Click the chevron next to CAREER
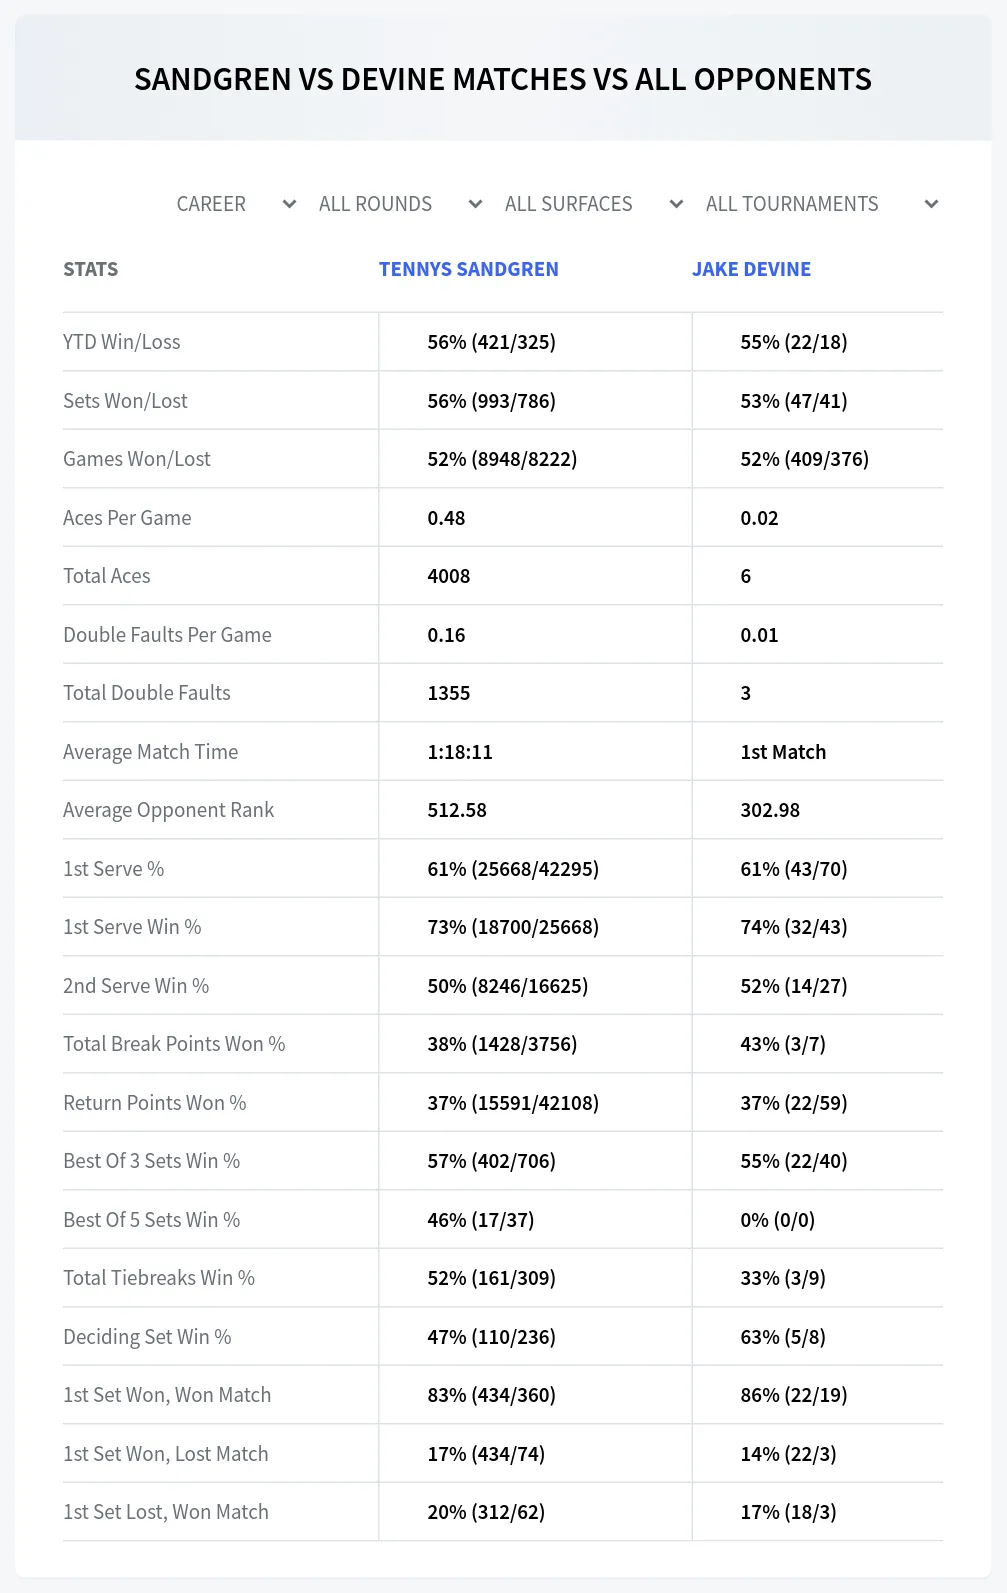Screen dimensions: 1007x1593 [x=290, y=204]
